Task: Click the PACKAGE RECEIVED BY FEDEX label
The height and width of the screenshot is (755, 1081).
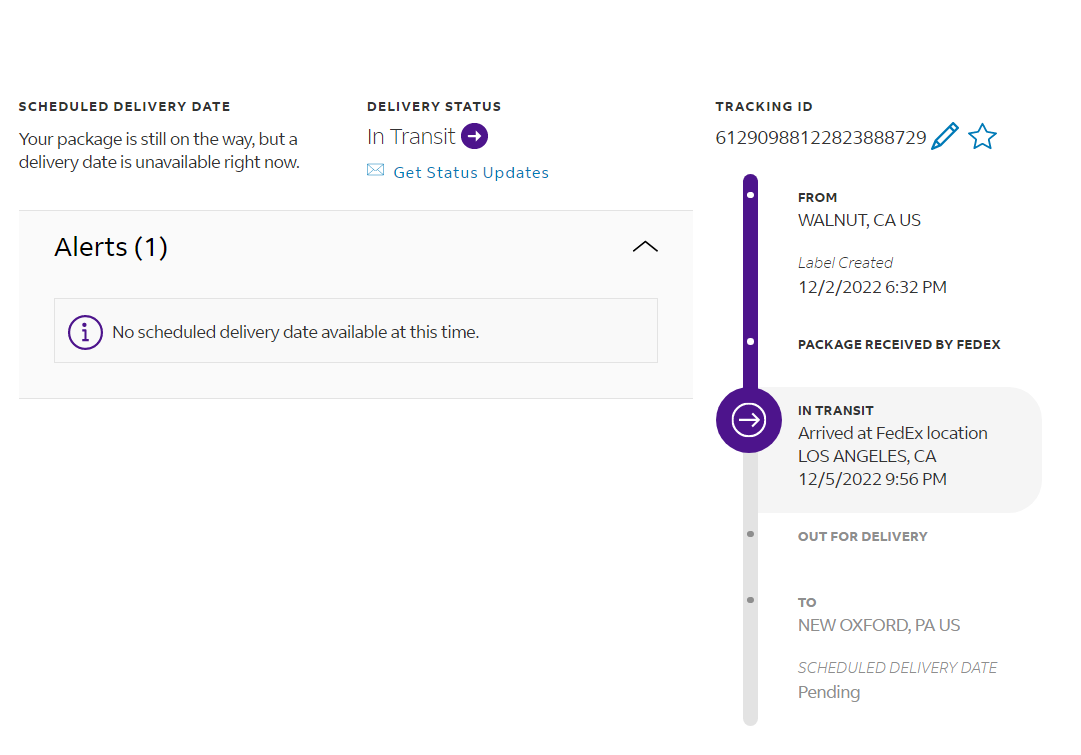Action: (x=899, y=345)
